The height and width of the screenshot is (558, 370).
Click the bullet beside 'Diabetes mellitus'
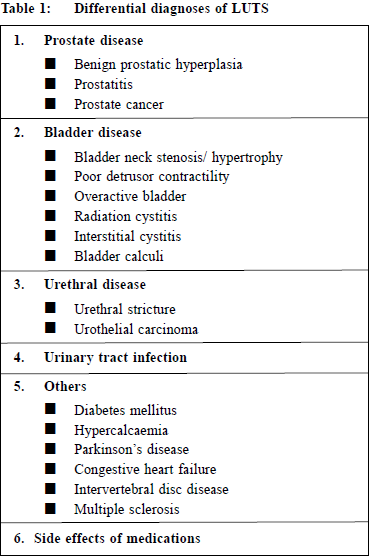click(x=50, y=409)
